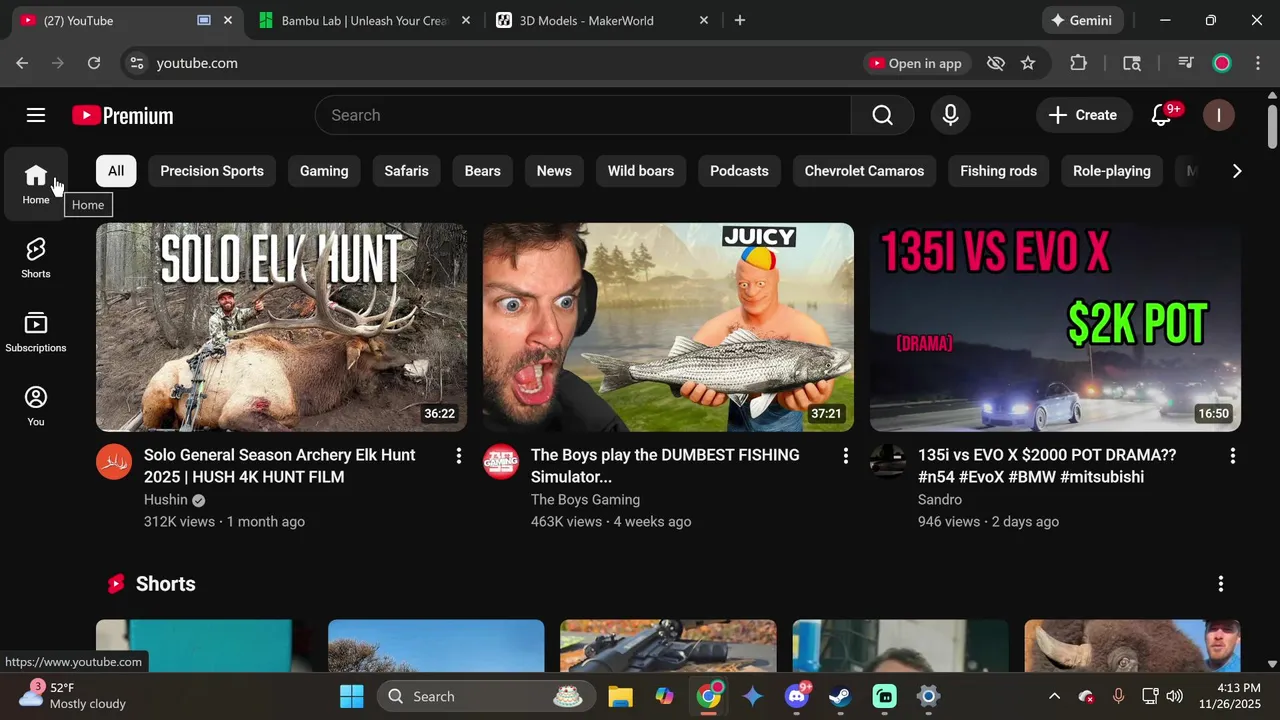View site information icon in address bar

click(x=137, y=63)
